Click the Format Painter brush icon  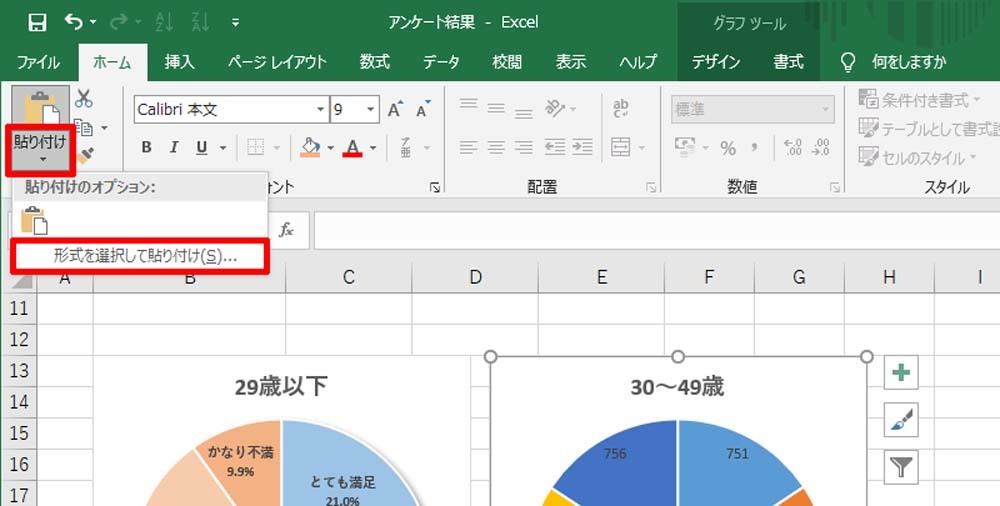tap(84, 156)
